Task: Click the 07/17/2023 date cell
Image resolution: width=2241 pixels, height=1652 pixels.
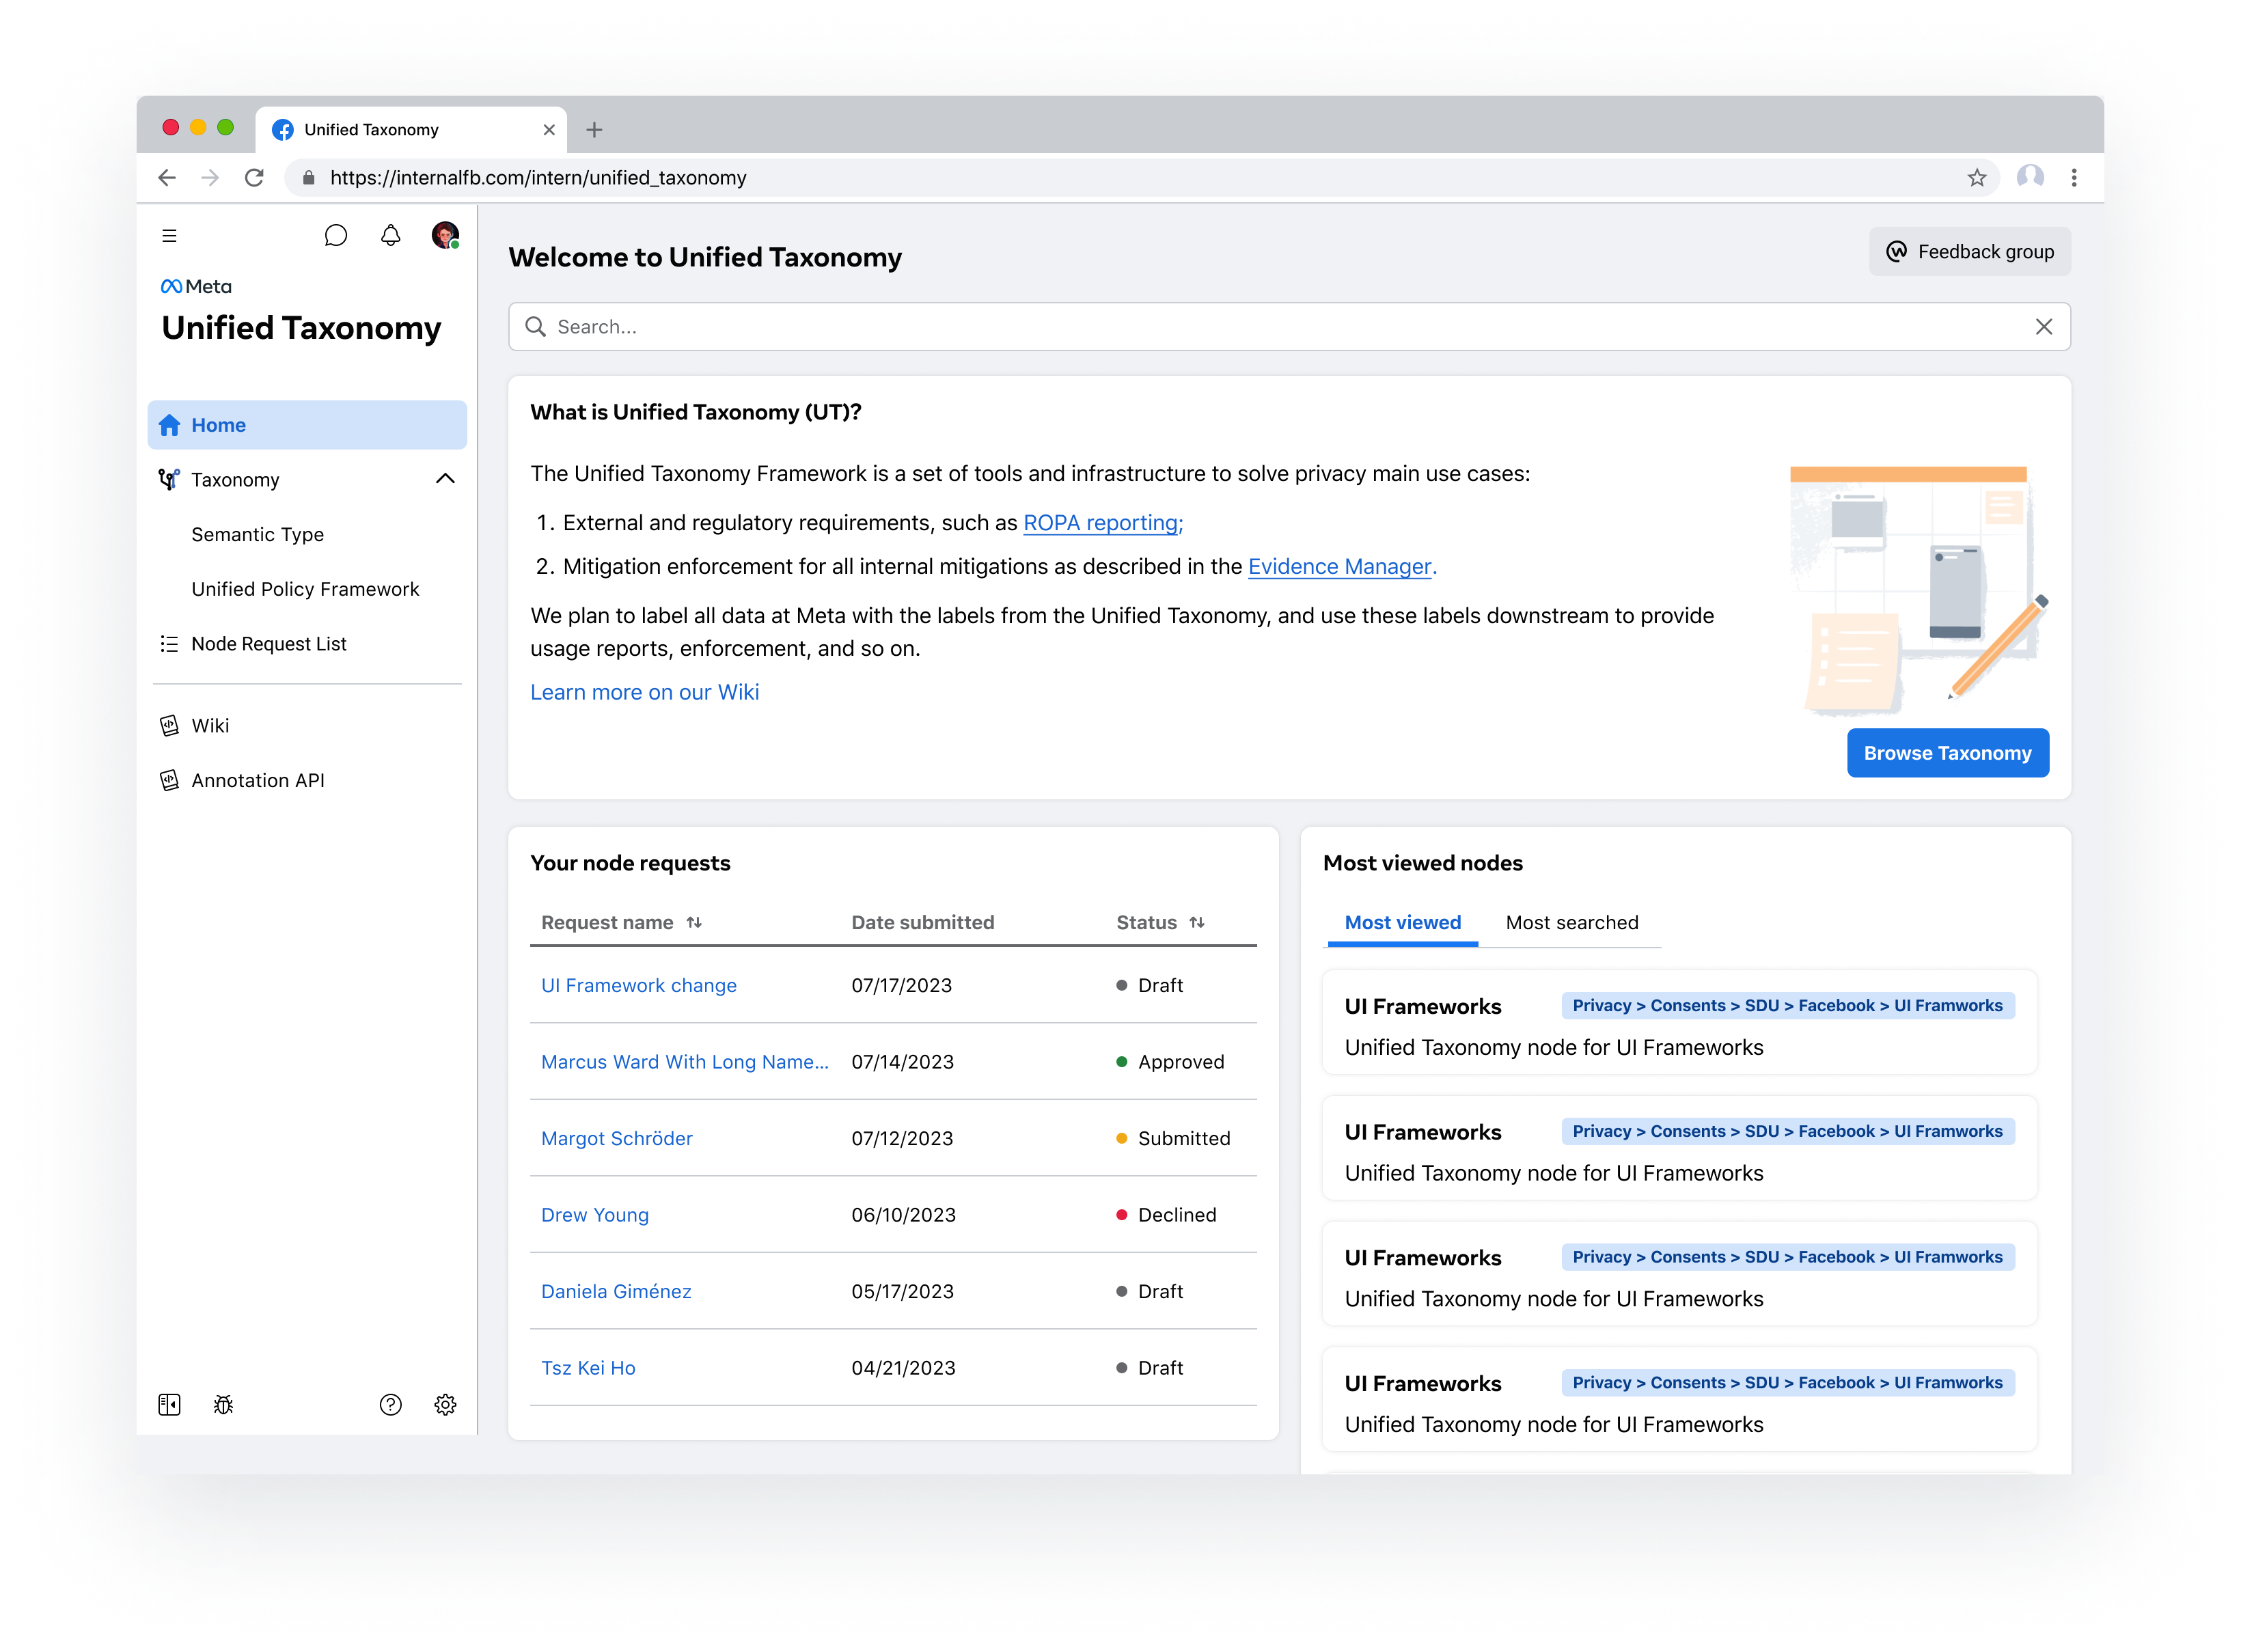Action: tap(902, 986)
